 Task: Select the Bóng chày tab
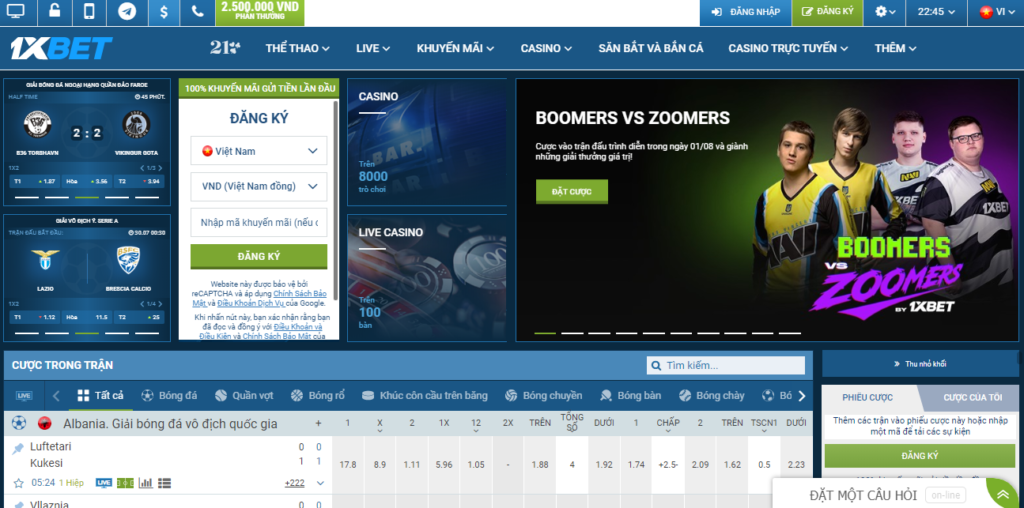711,396
